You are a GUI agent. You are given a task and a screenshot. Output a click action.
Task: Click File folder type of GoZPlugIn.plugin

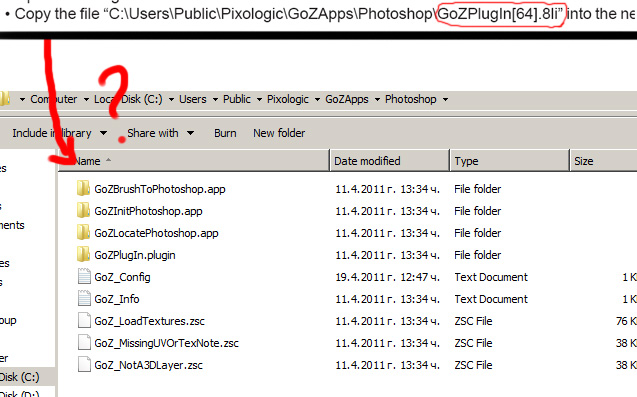tap(478, 255)
